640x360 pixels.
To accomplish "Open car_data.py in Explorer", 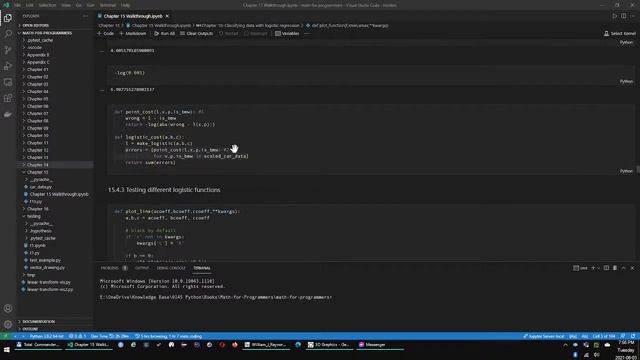I will pyautogui.click(x=41, y=187).
